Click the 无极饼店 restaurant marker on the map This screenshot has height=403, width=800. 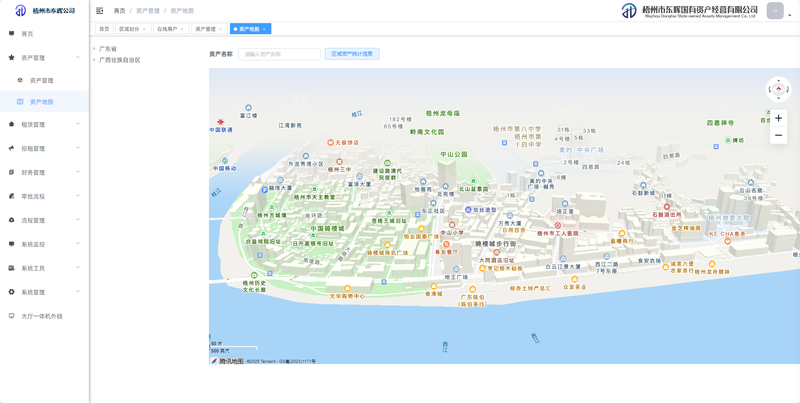(x=331, y=142)
